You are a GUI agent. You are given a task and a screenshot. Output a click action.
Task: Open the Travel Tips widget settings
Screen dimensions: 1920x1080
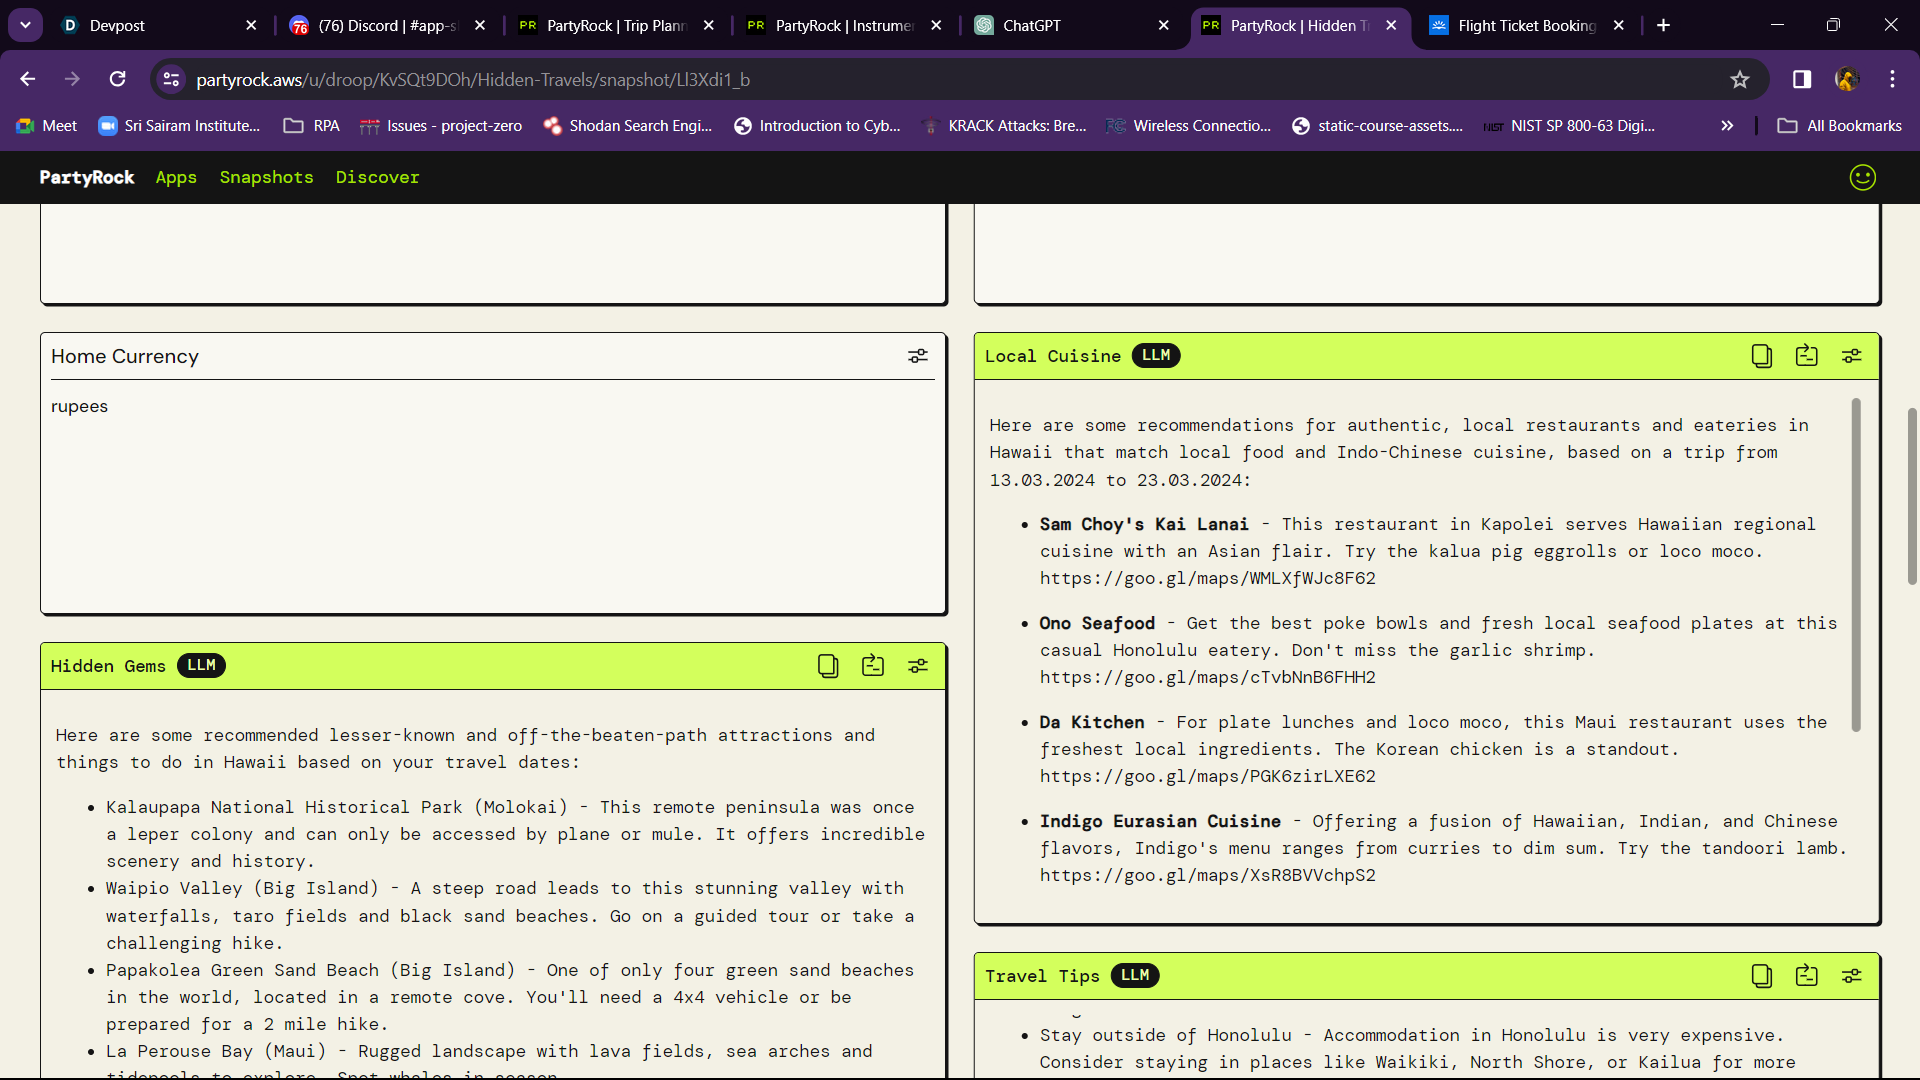(1851, 976)
